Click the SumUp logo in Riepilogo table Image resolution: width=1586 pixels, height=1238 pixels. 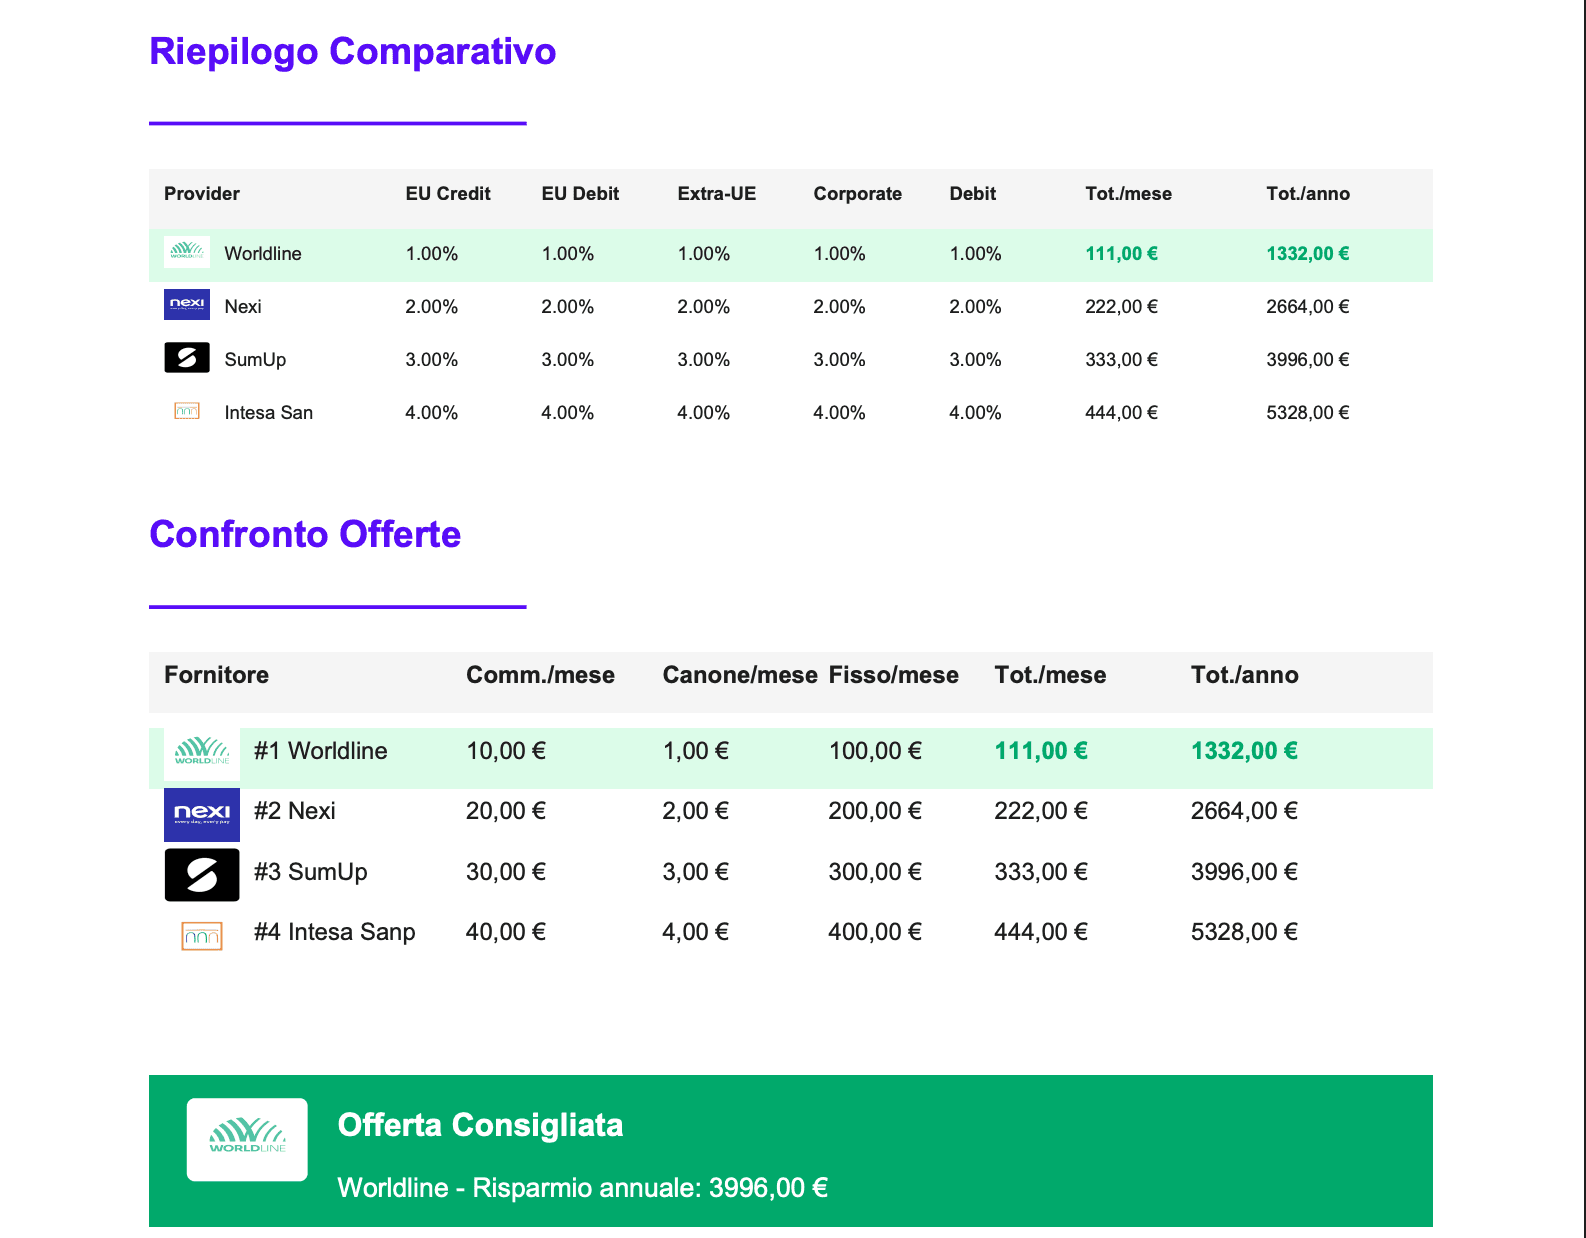tap(187, 358)
